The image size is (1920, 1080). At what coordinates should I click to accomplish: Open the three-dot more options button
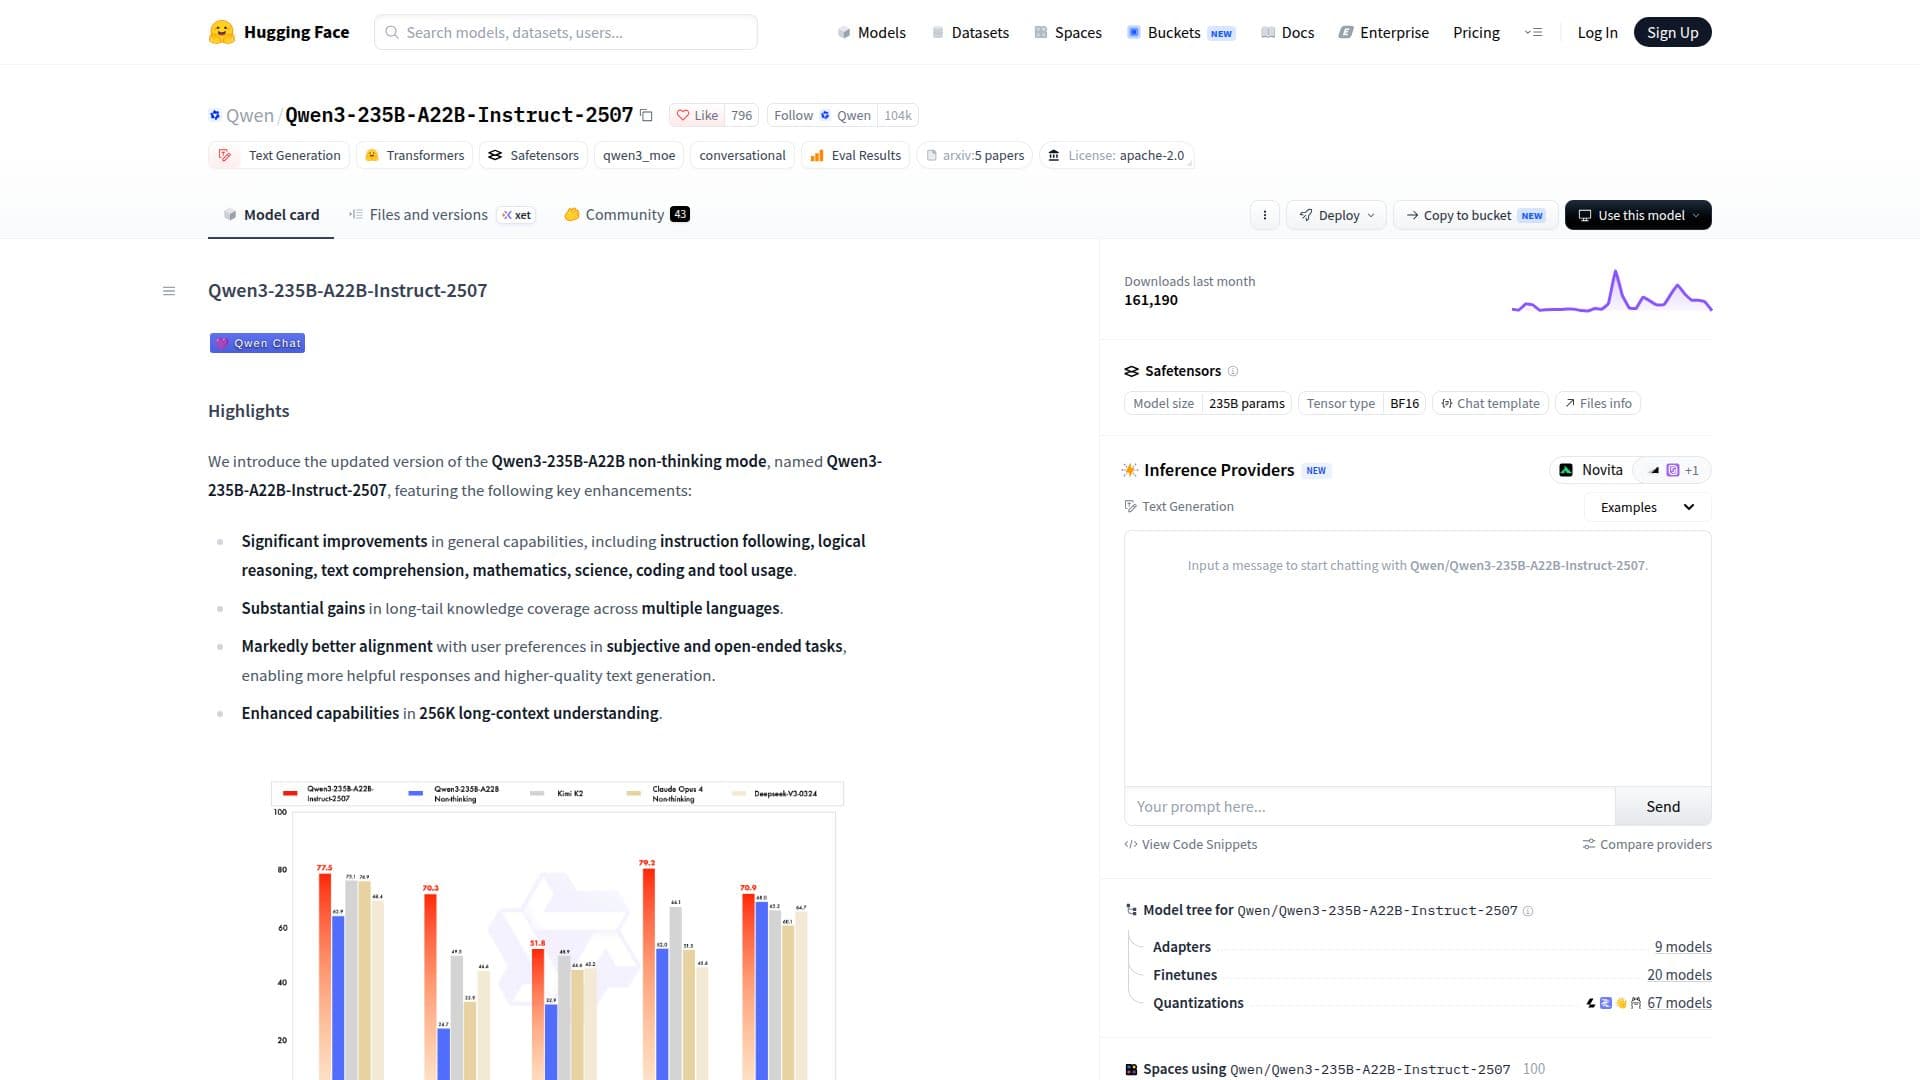1264,215
